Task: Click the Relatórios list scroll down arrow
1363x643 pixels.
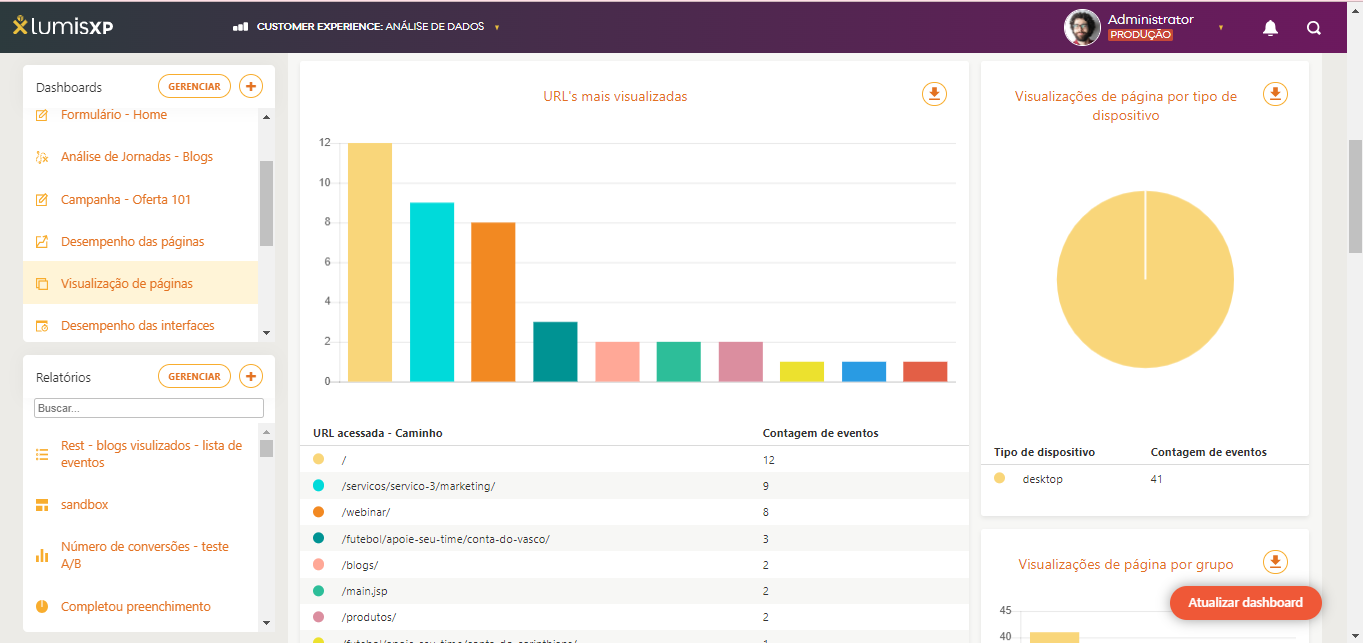Action: pos(266,623)
